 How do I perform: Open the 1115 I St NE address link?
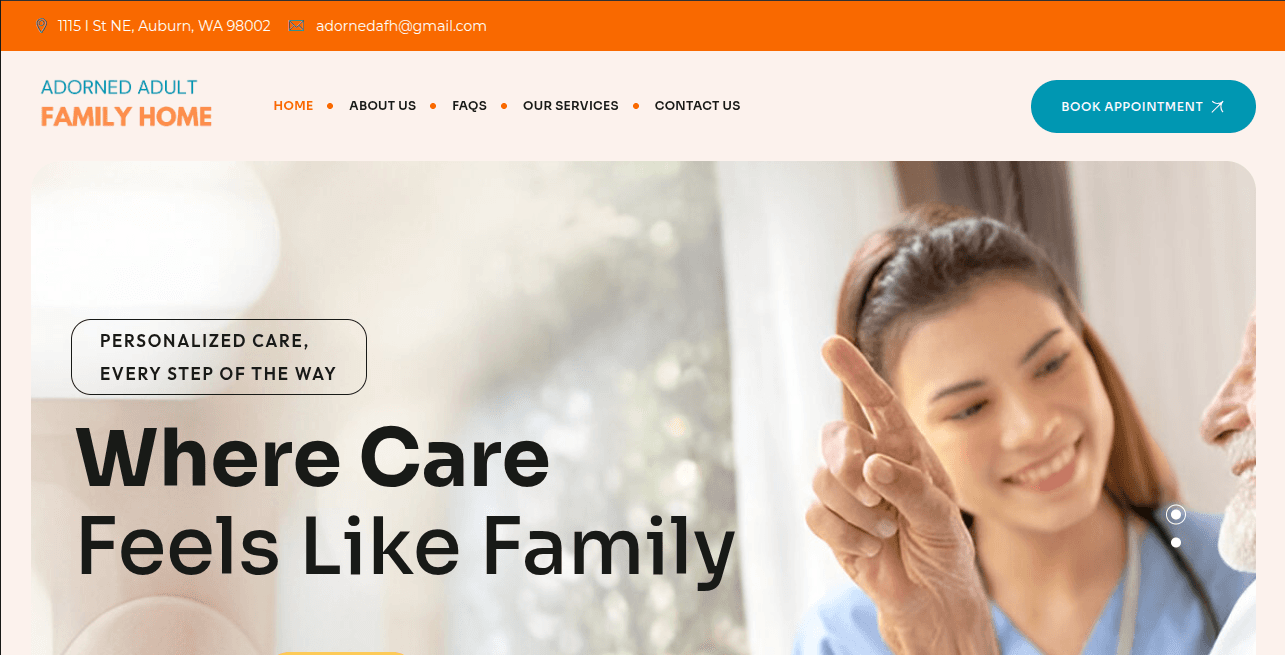tap(164, 26)
